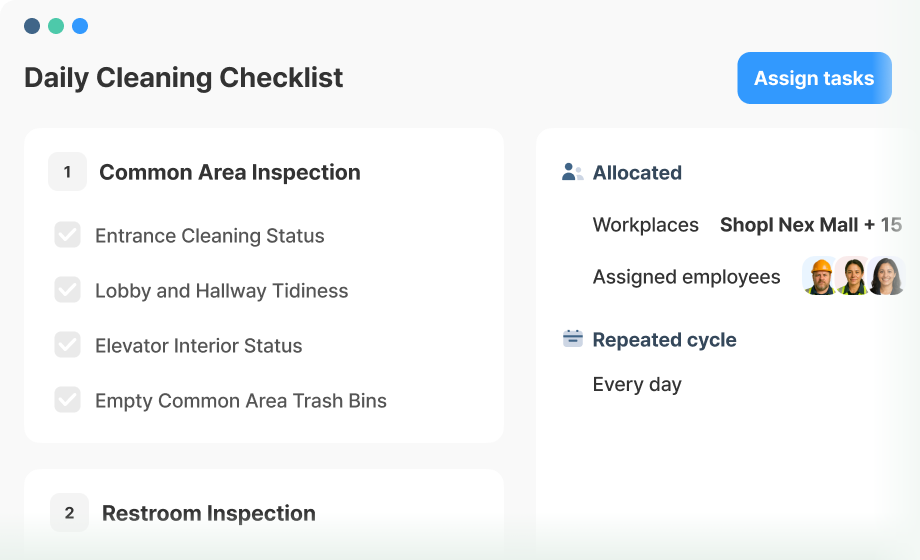The image size is (920, 560).
Task: Click the section number 2 badge
Action: click(x=69, y=512)
